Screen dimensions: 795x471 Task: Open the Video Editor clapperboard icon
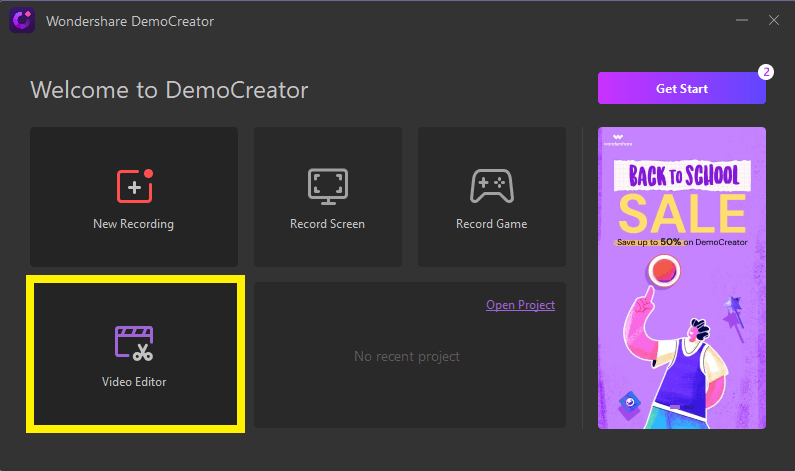point(134,343)
